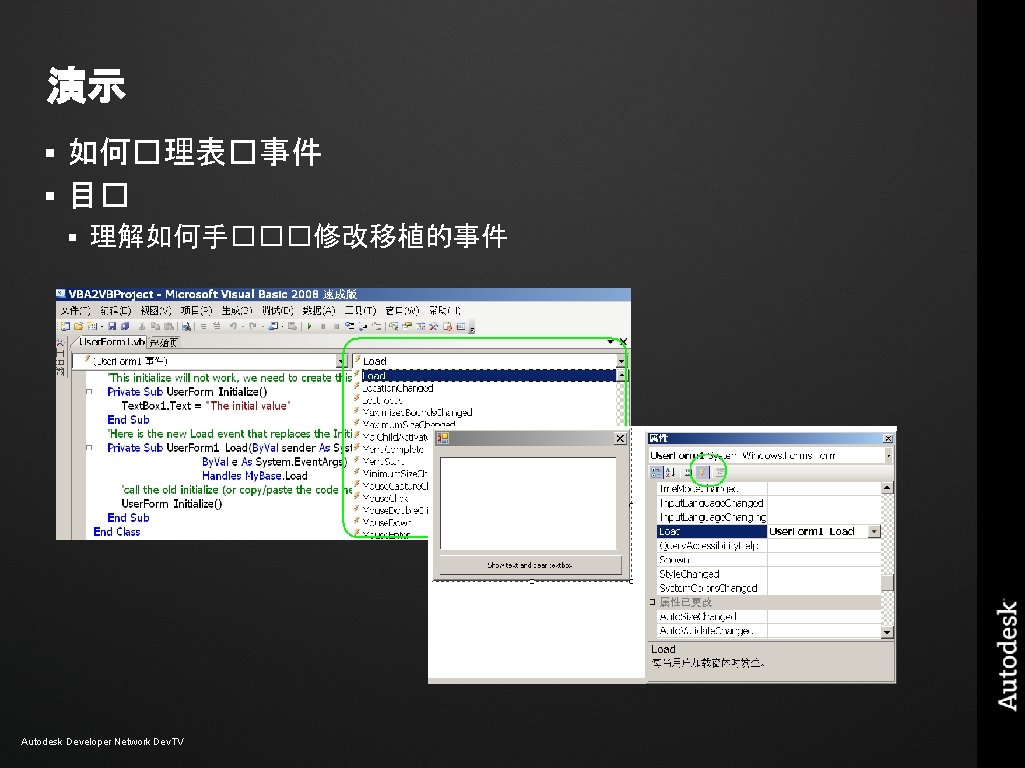
Task: Click the Copy icon in toolbar
Action: click(x=156, y=326)
